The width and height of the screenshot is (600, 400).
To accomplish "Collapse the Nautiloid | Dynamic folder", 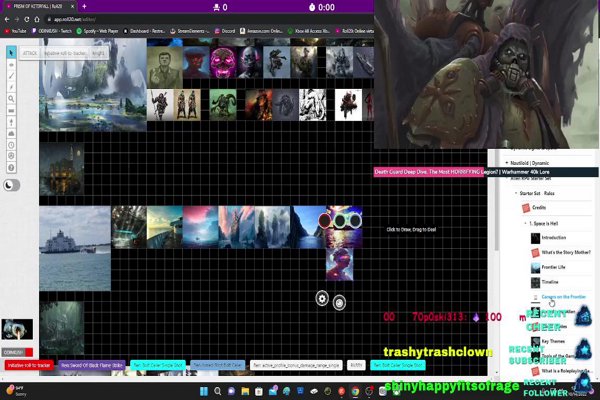I will click(x=507, y=163).
